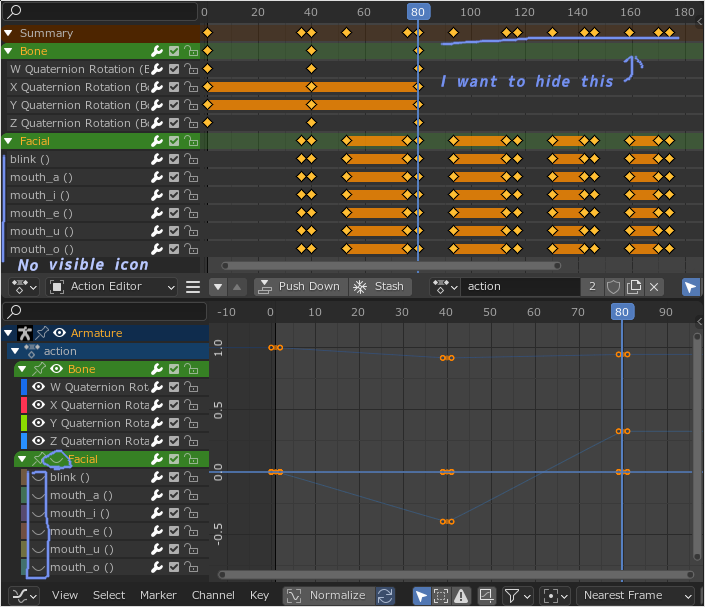Collapse the action row in Graph Editor
The height and width of the screenshot is (607, 705).
click(15, 351)
